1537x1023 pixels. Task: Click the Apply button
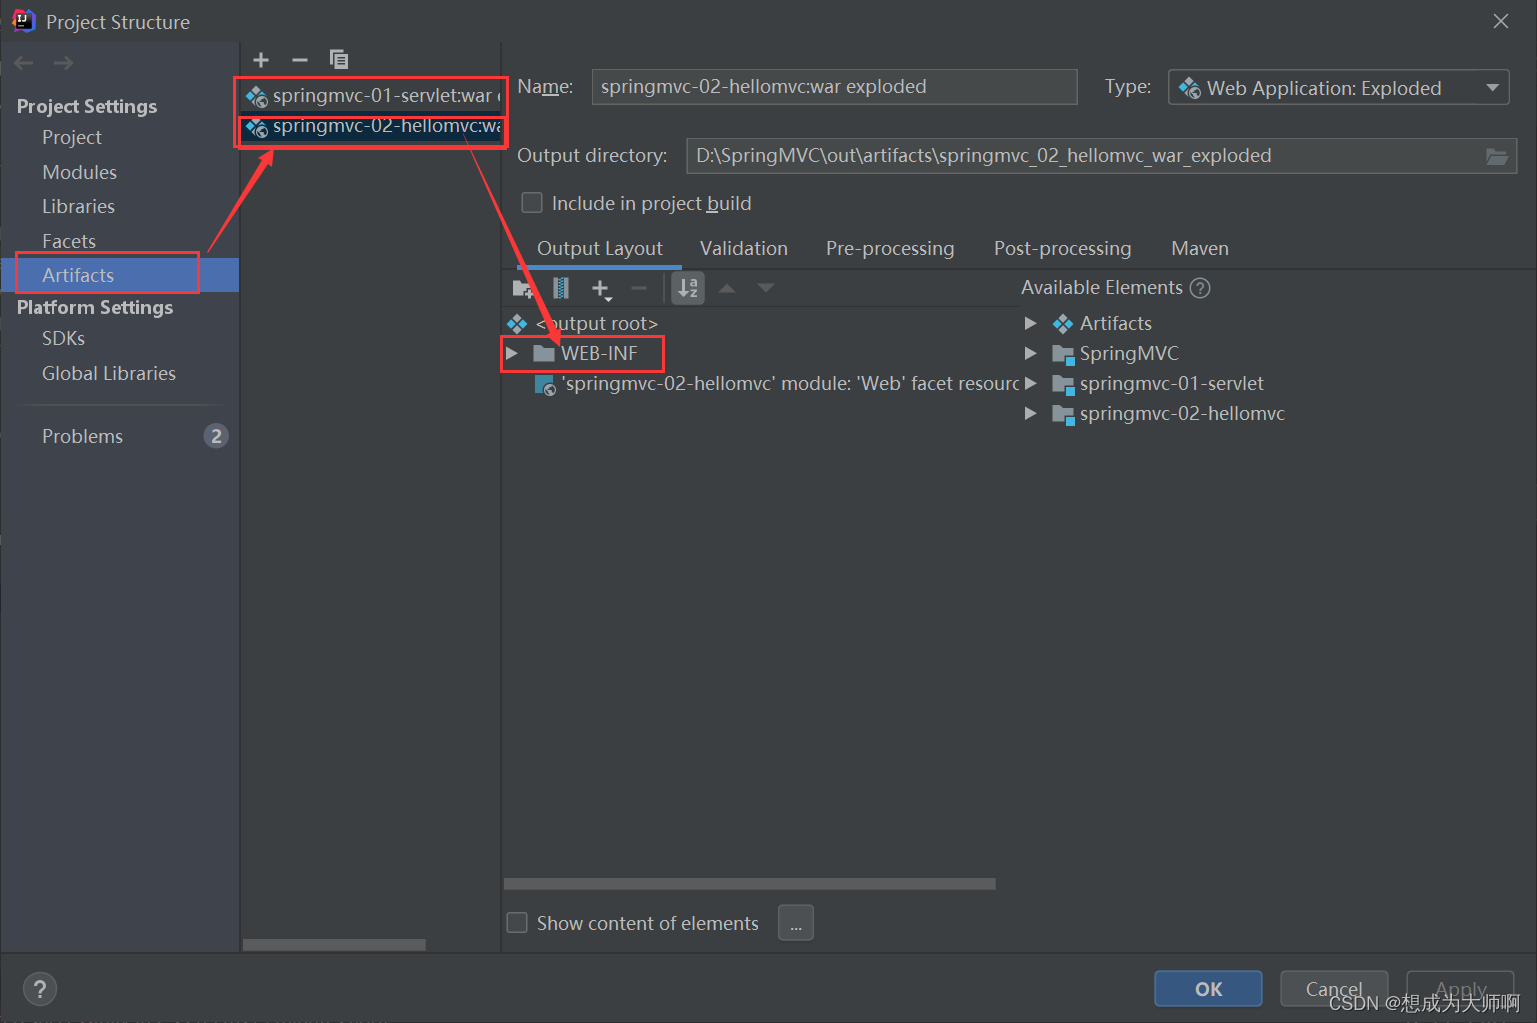[1460, 989]
